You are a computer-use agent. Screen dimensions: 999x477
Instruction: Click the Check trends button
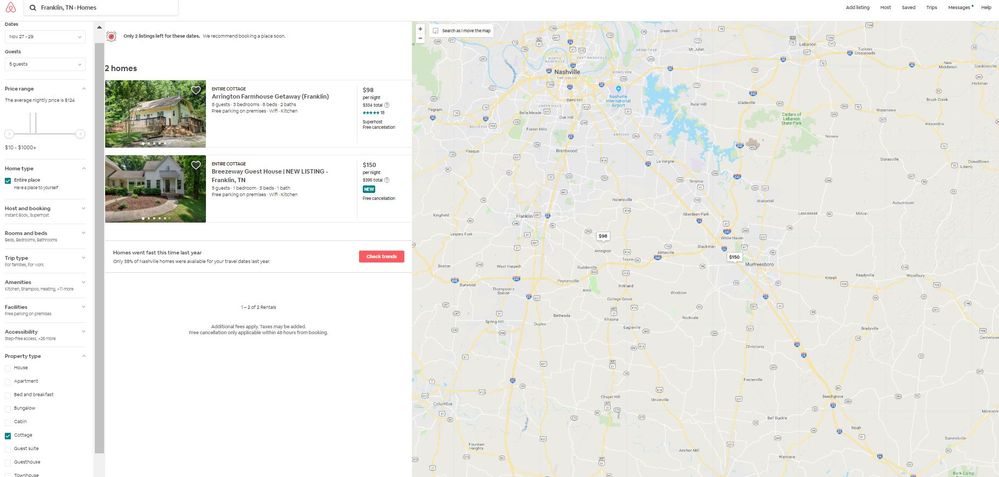click(381, 257)
